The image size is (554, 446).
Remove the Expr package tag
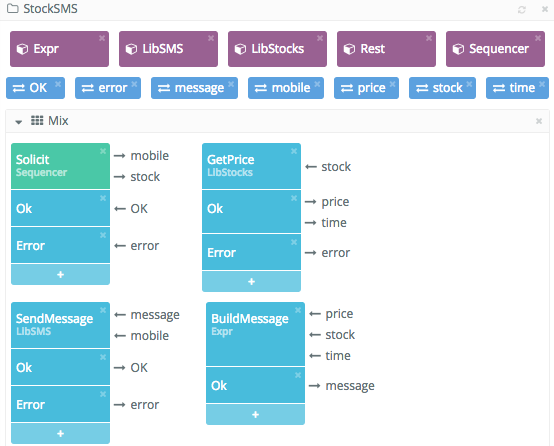click(102, 38)
